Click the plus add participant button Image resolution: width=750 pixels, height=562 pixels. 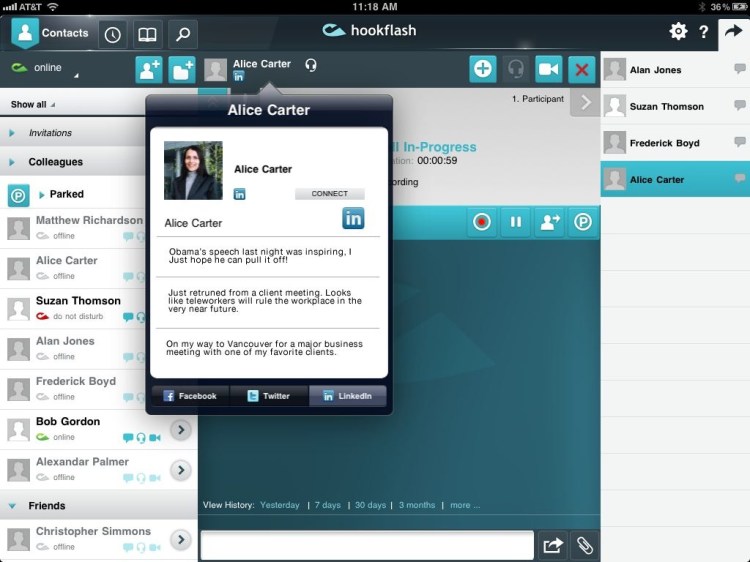pyautogui.click(x=483, y=69)
